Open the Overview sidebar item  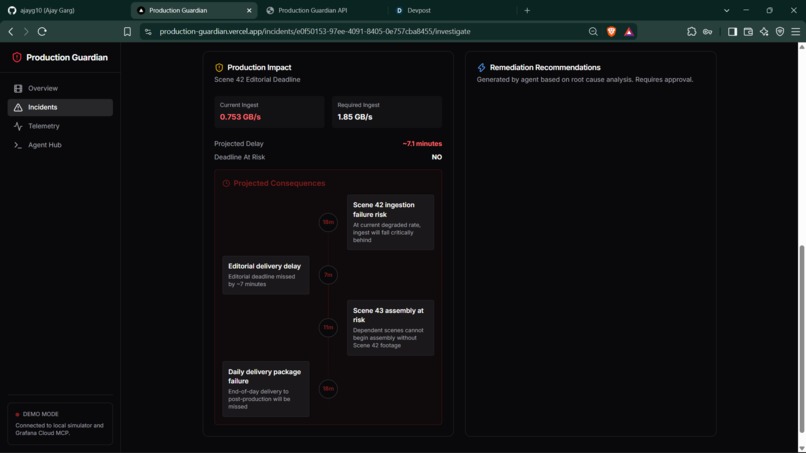[60, 88]
